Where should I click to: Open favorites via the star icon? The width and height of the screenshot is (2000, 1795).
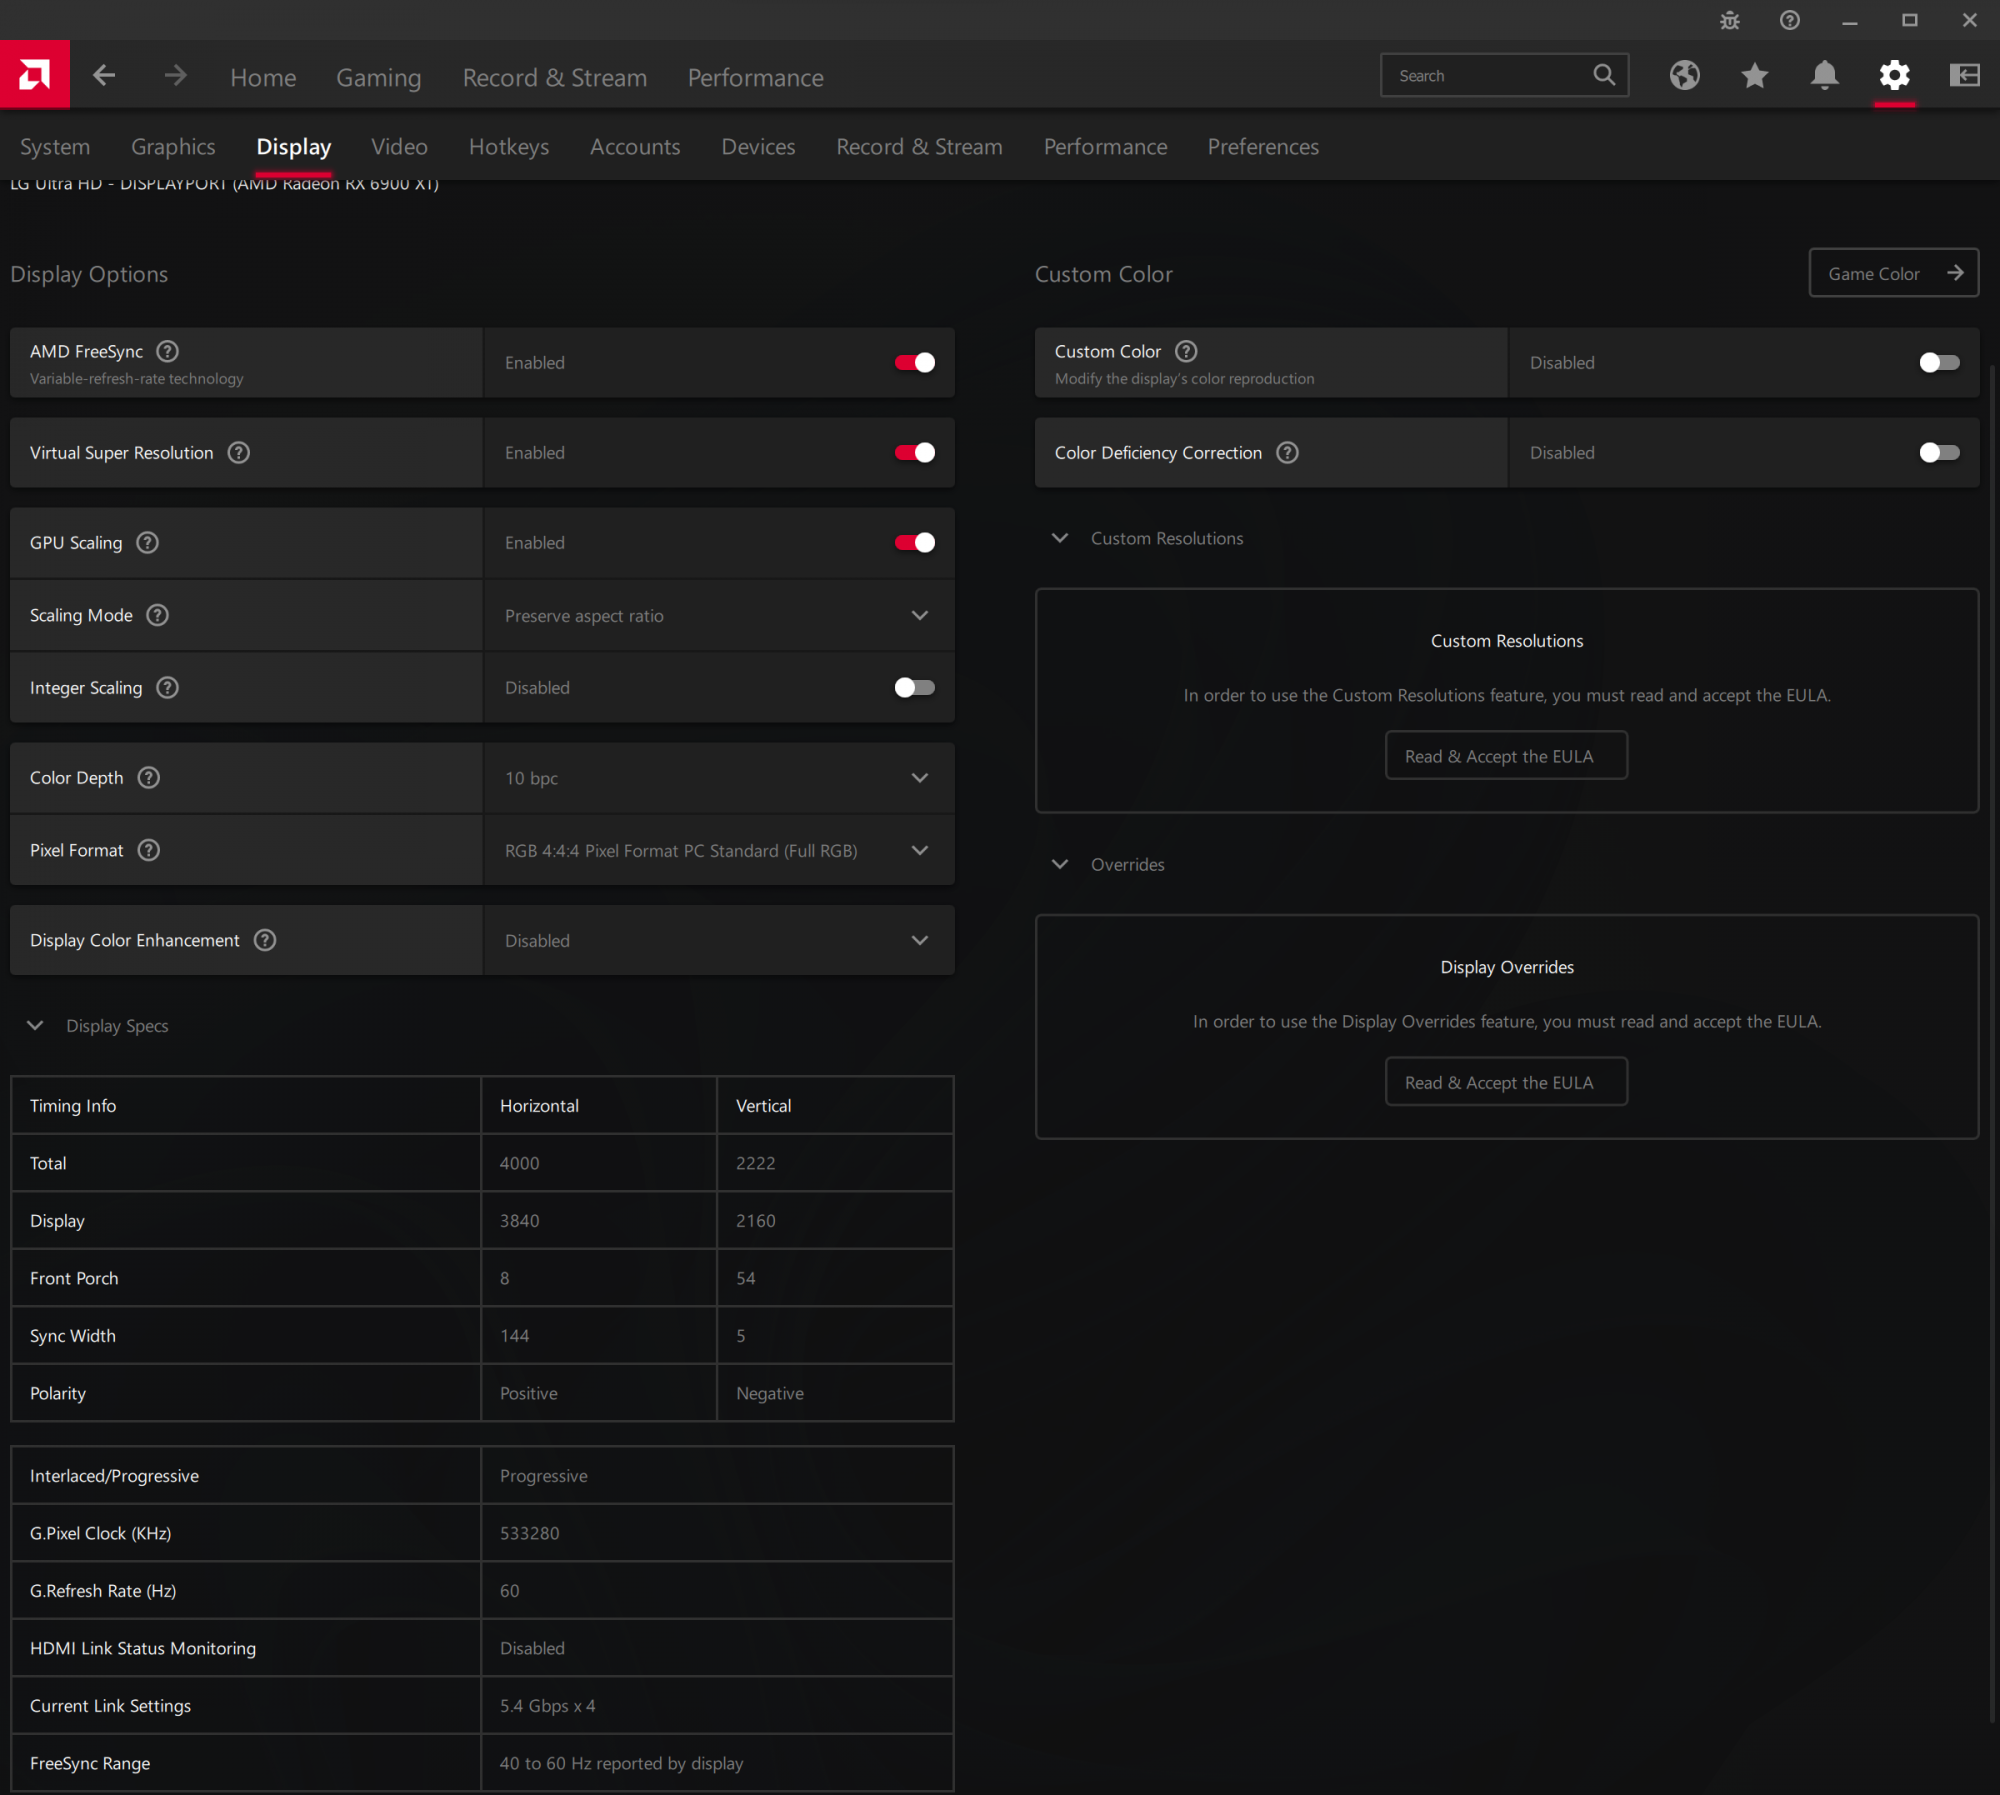1754,76
